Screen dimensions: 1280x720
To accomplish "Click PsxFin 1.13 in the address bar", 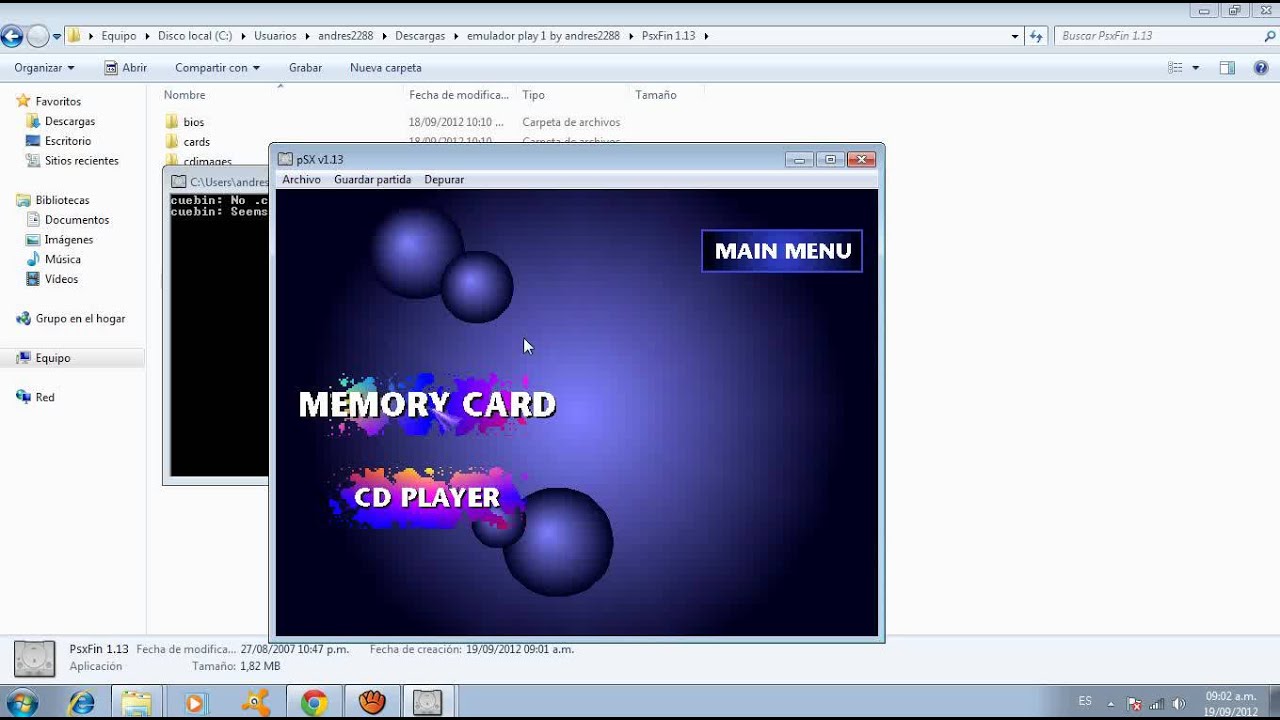I will (668, 36).
